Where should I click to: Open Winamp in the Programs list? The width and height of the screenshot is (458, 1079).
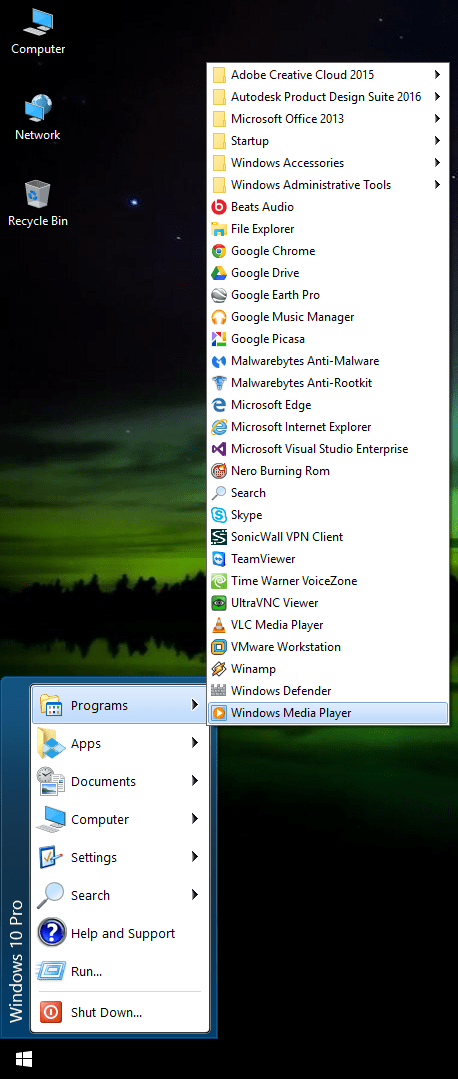pos(328,669)
